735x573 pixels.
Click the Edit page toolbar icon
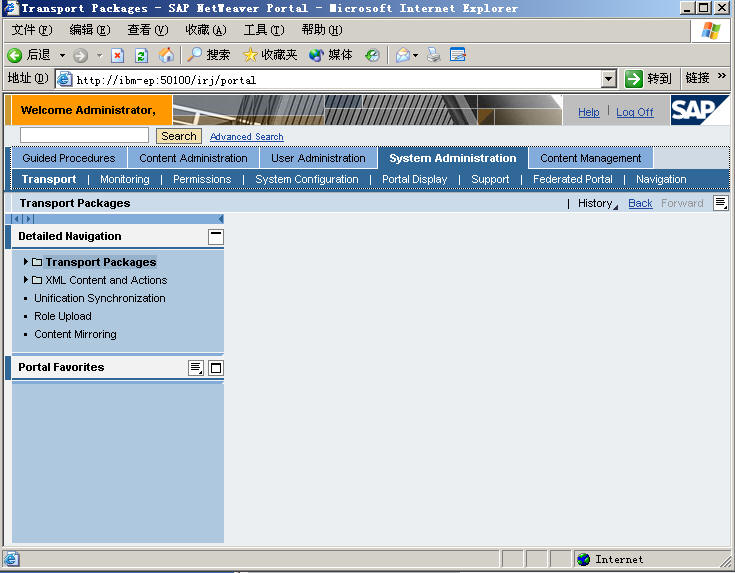point(458,55)
